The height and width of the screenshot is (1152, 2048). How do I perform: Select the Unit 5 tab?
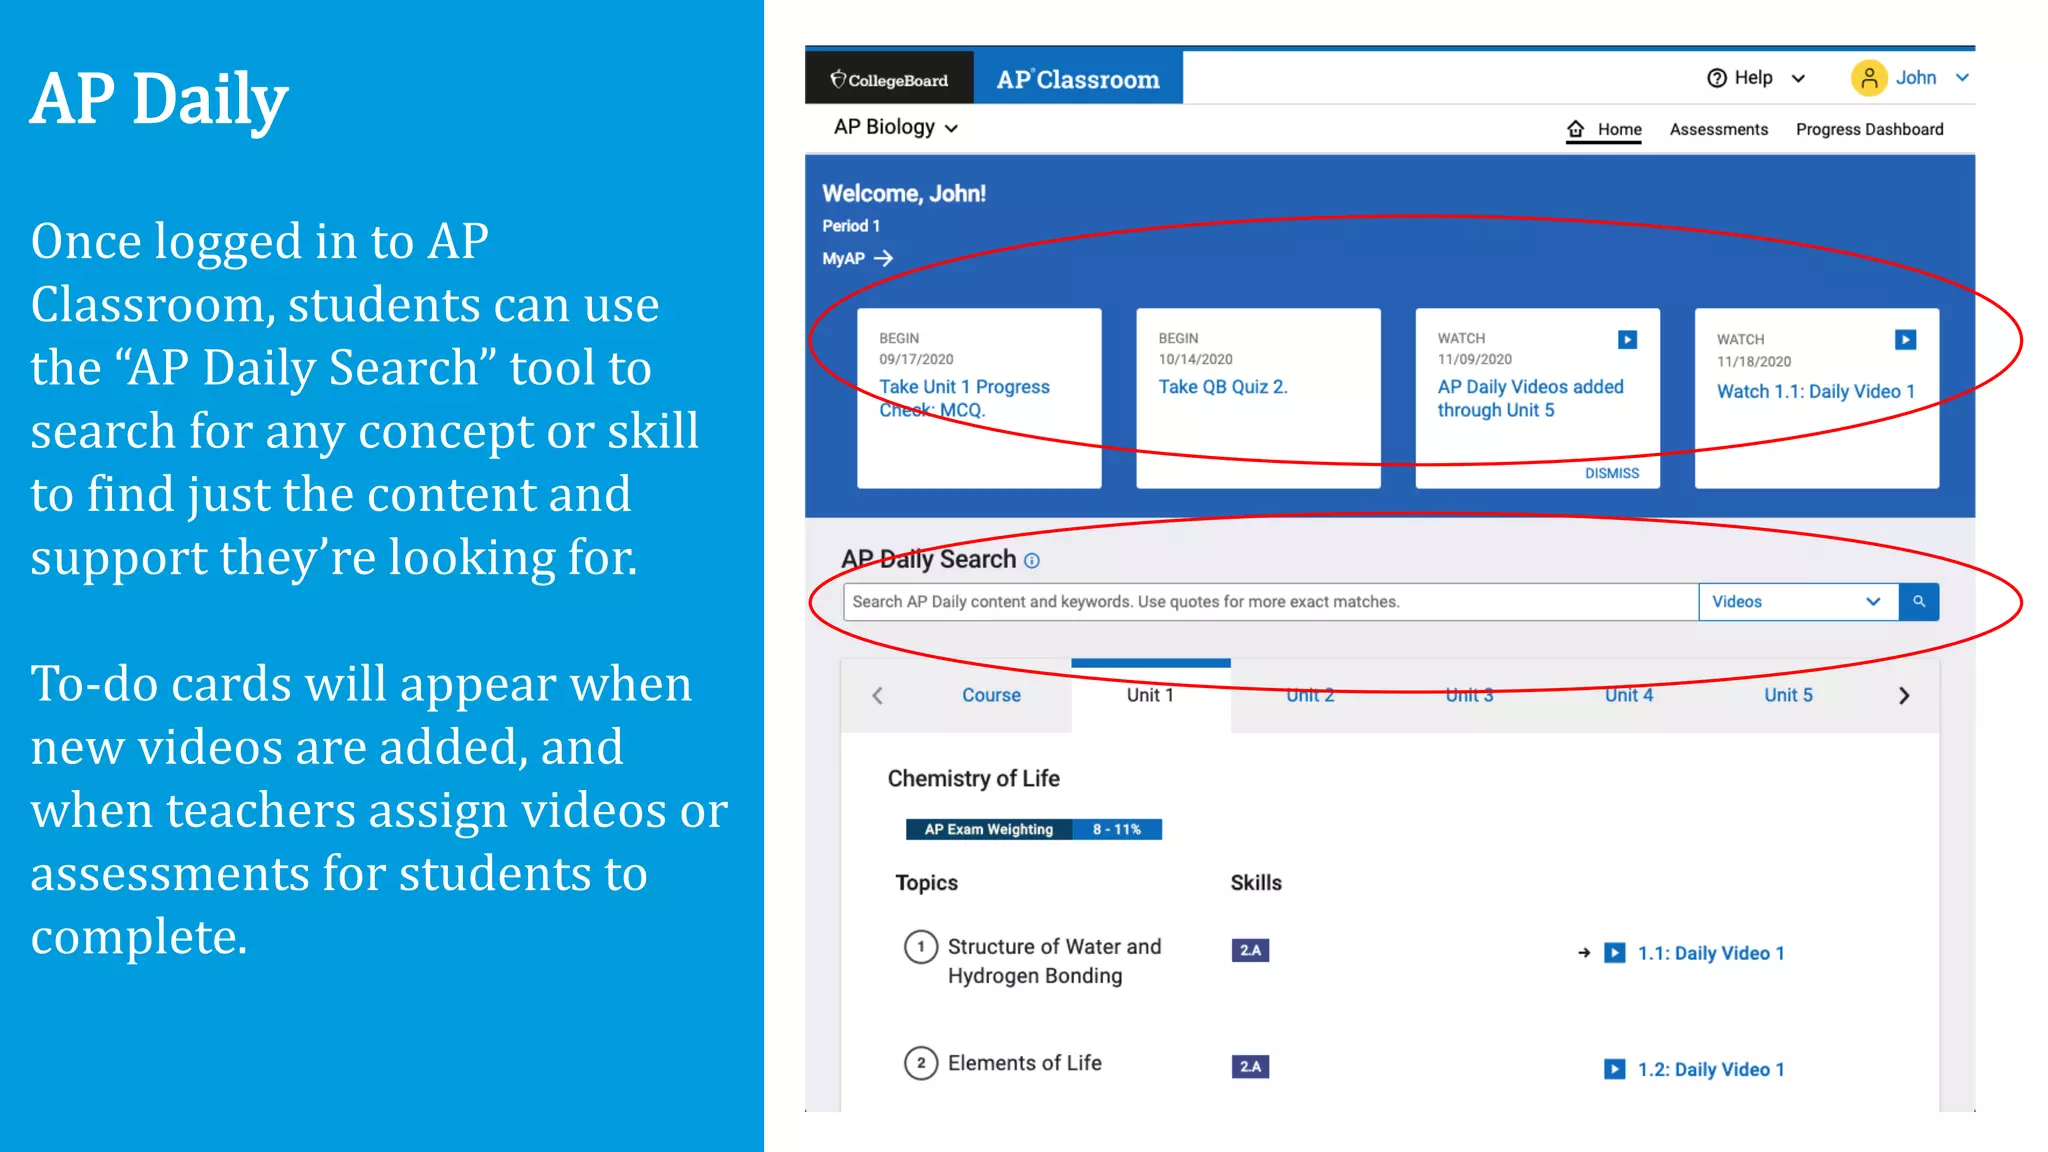click(x=1788, y=695)
